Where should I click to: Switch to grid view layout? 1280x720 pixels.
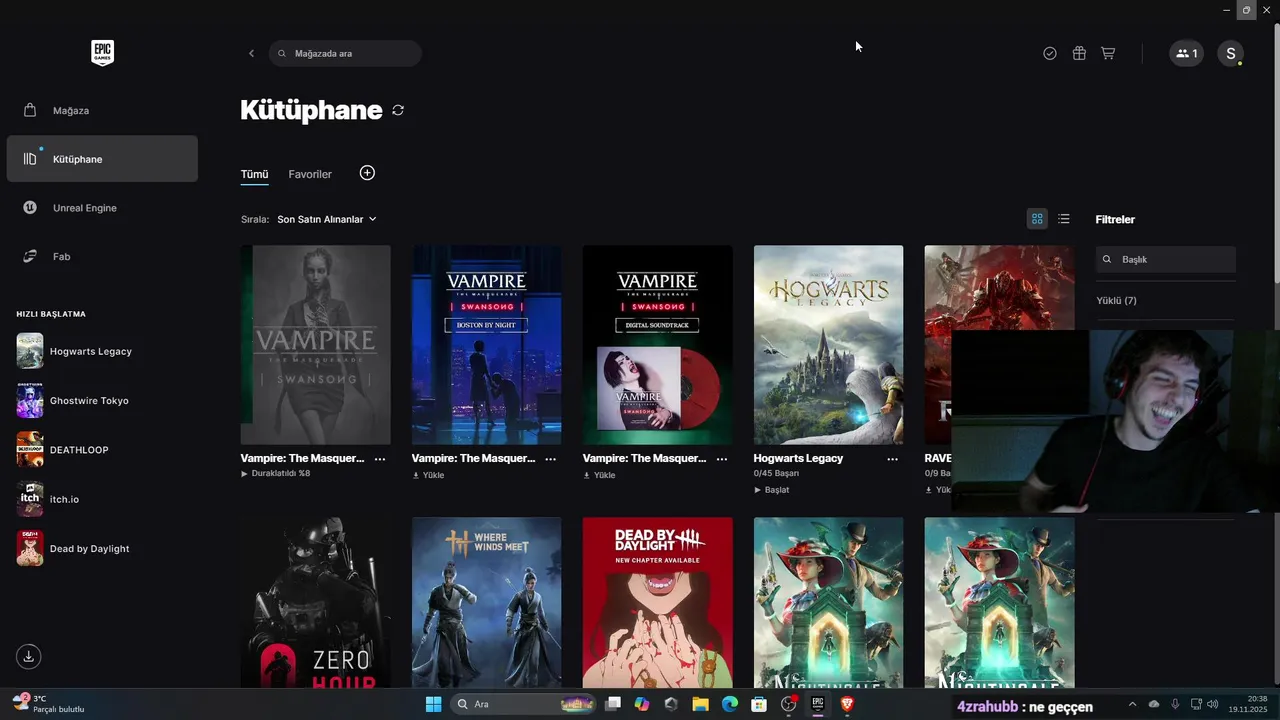1037,219
